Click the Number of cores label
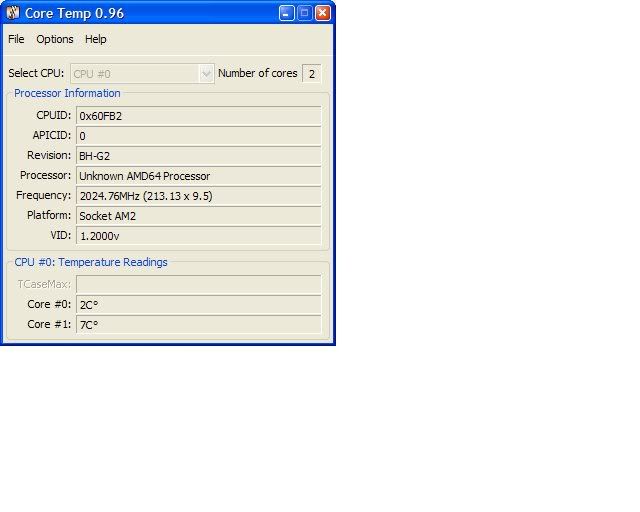Viewport: 640px width, 512px height. pyautogui.click(x=258, y=73)
